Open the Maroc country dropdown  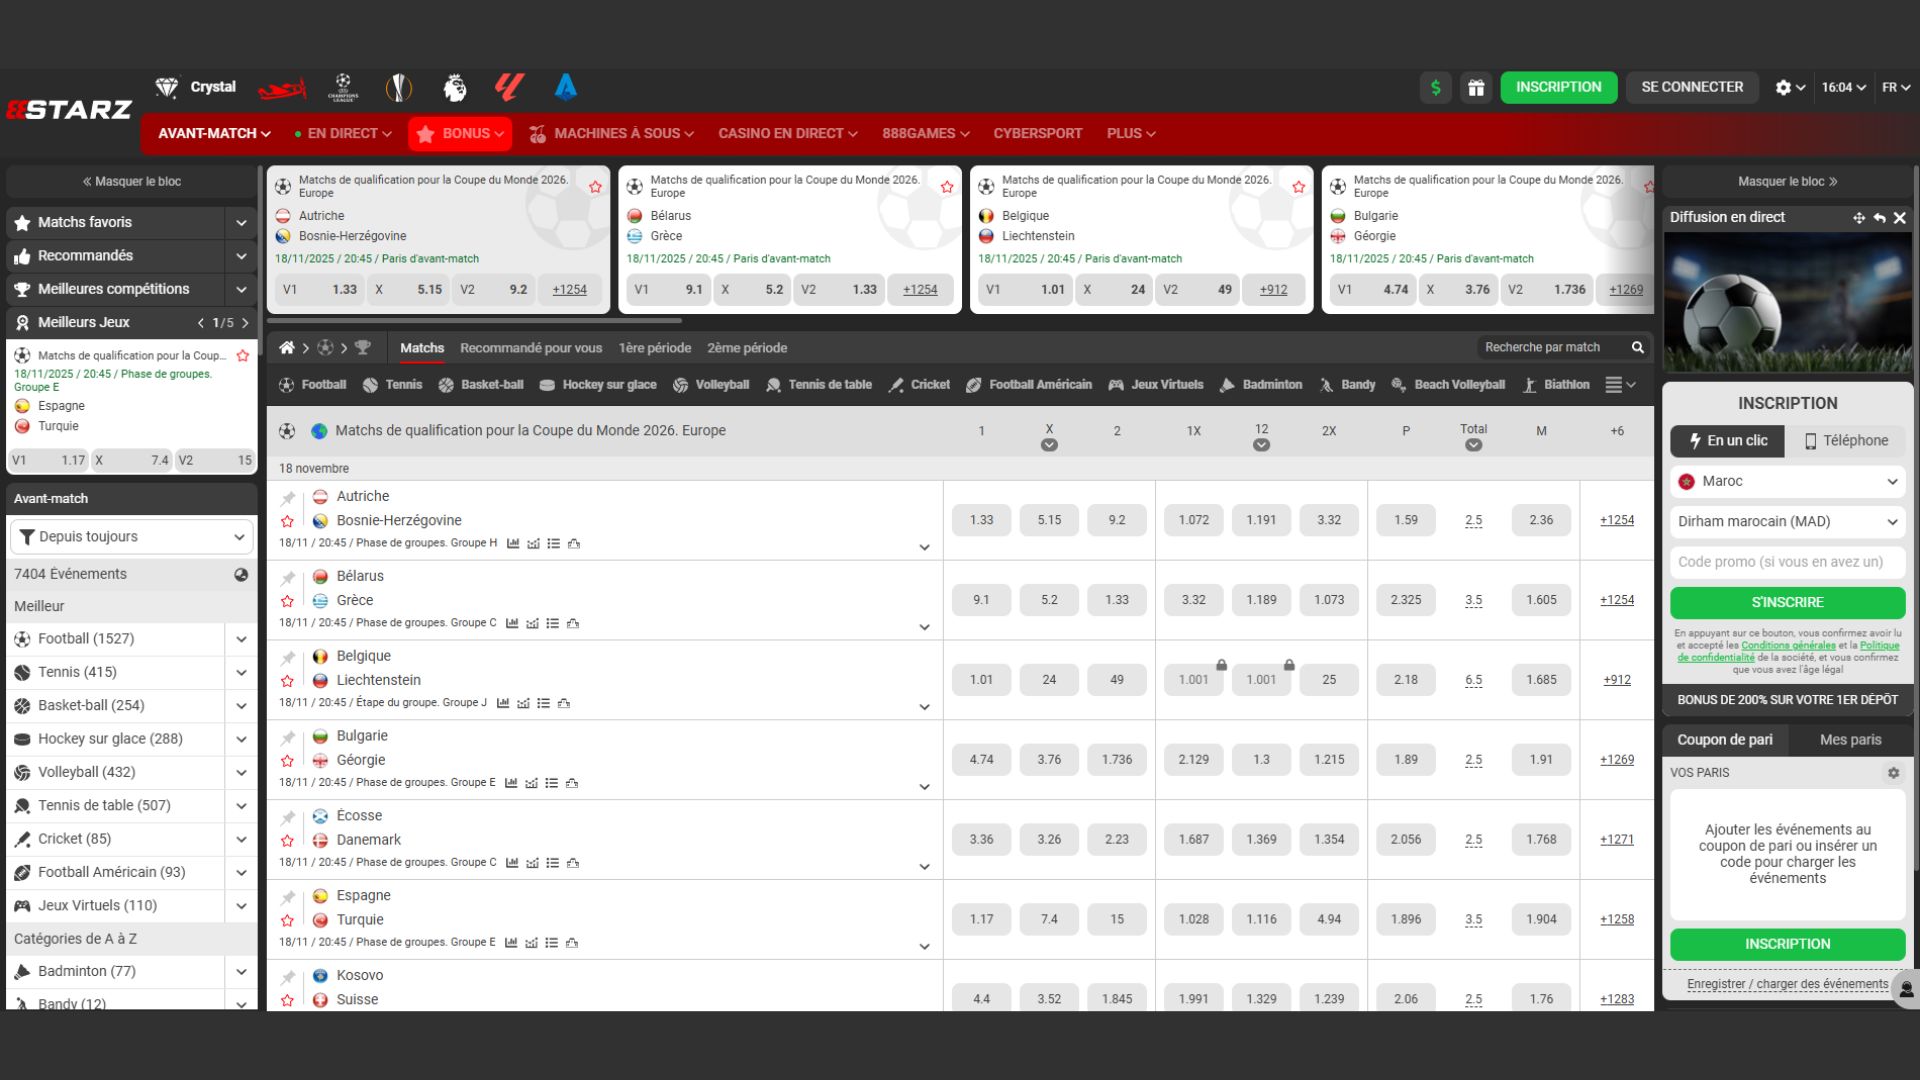coord(1786,481)
